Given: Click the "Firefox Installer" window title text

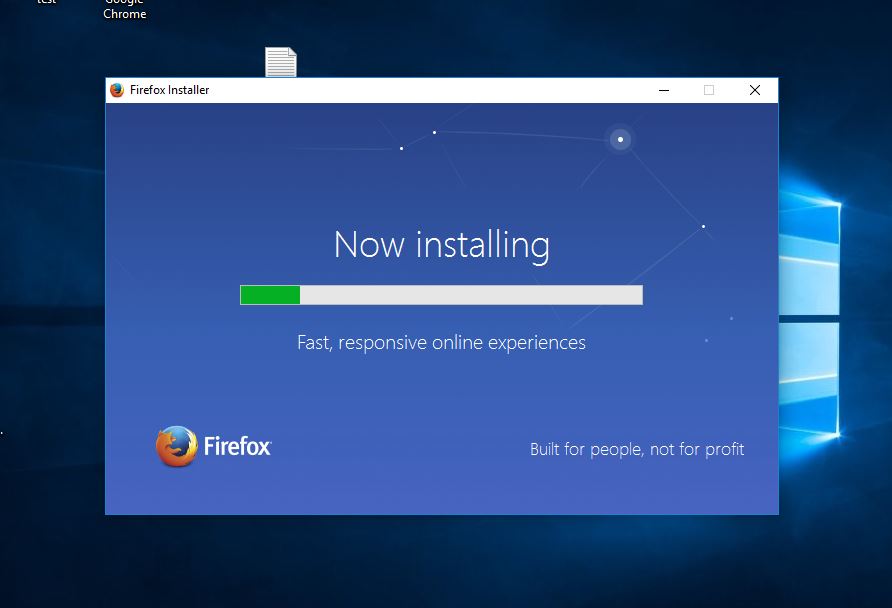Looking at the screenshot, I should point(170,90).
